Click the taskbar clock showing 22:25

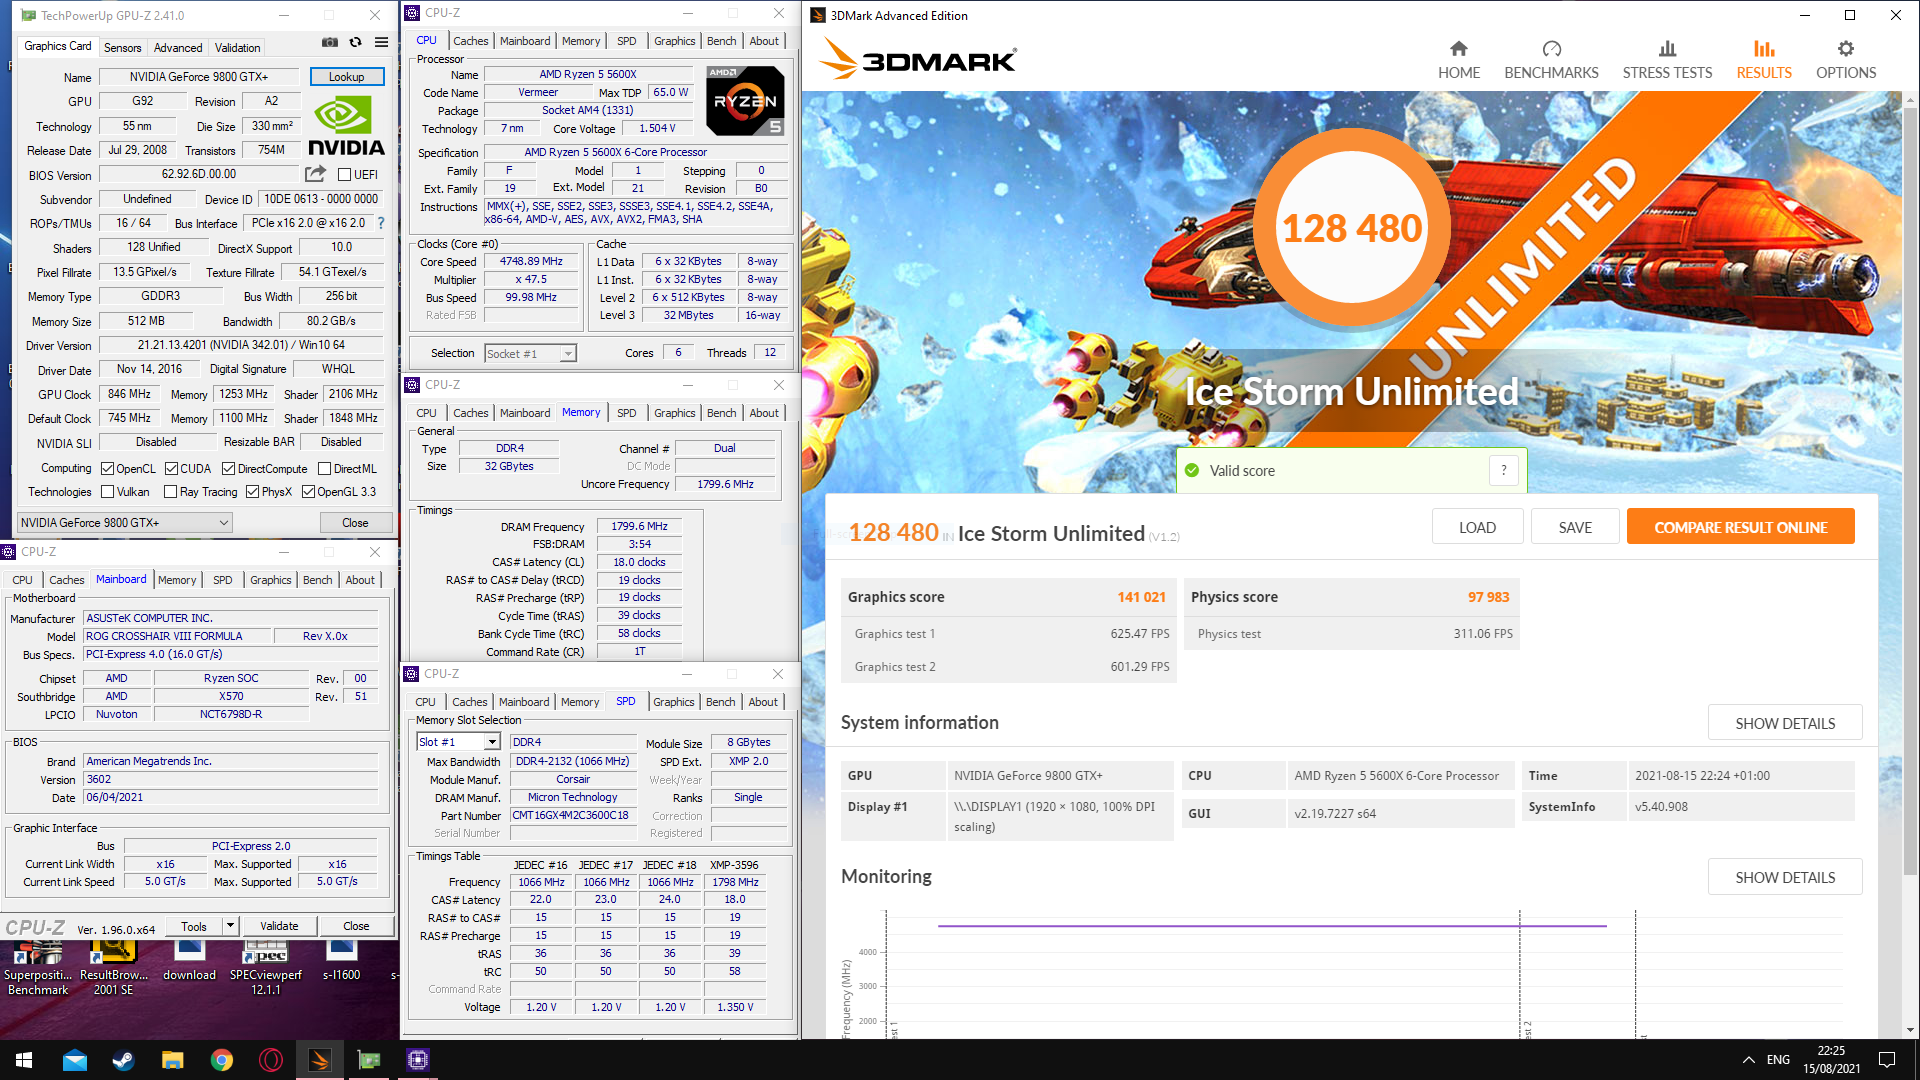(x=1831, y=1060)
